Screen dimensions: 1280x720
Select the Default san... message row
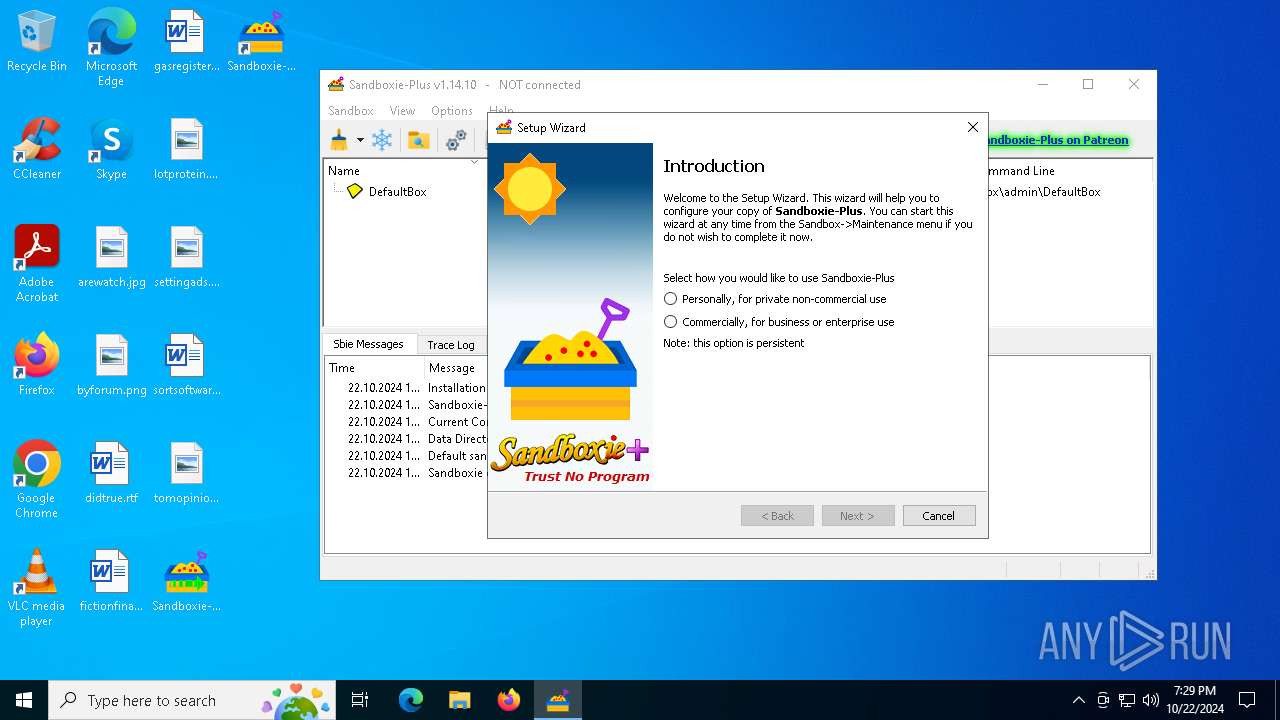406,456
